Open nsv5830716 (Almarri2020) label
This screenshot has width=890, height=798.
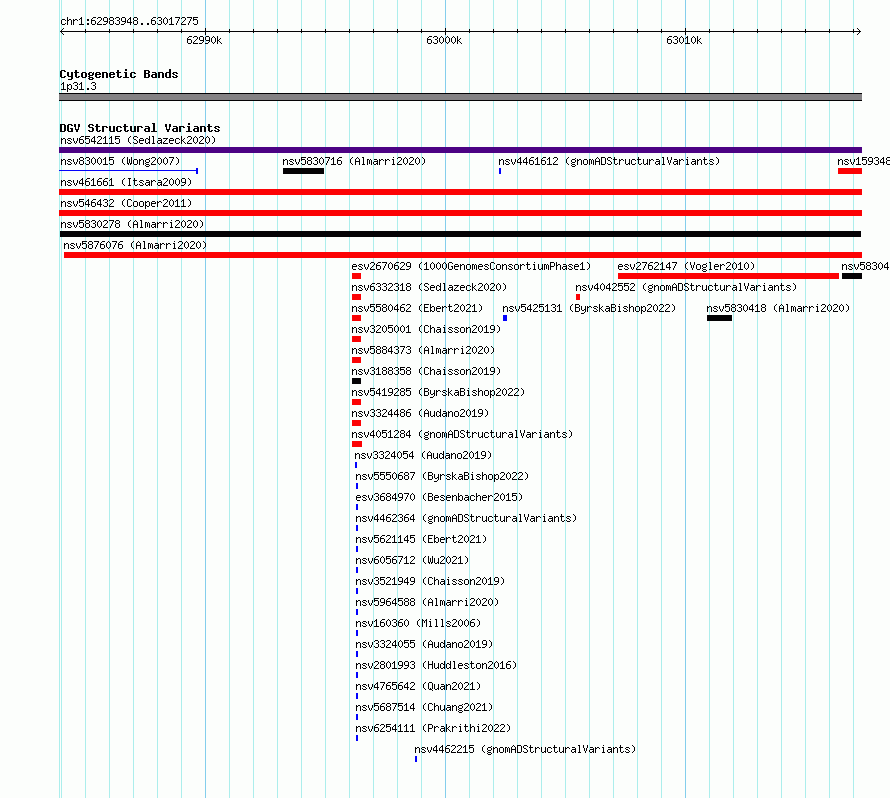(x=354, y=161)
